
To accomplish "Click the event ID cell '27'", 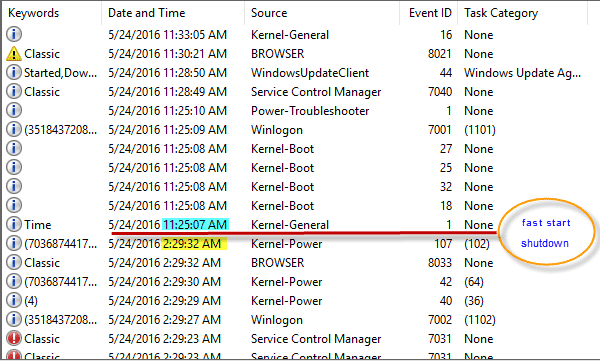I will tap(446, 149).
